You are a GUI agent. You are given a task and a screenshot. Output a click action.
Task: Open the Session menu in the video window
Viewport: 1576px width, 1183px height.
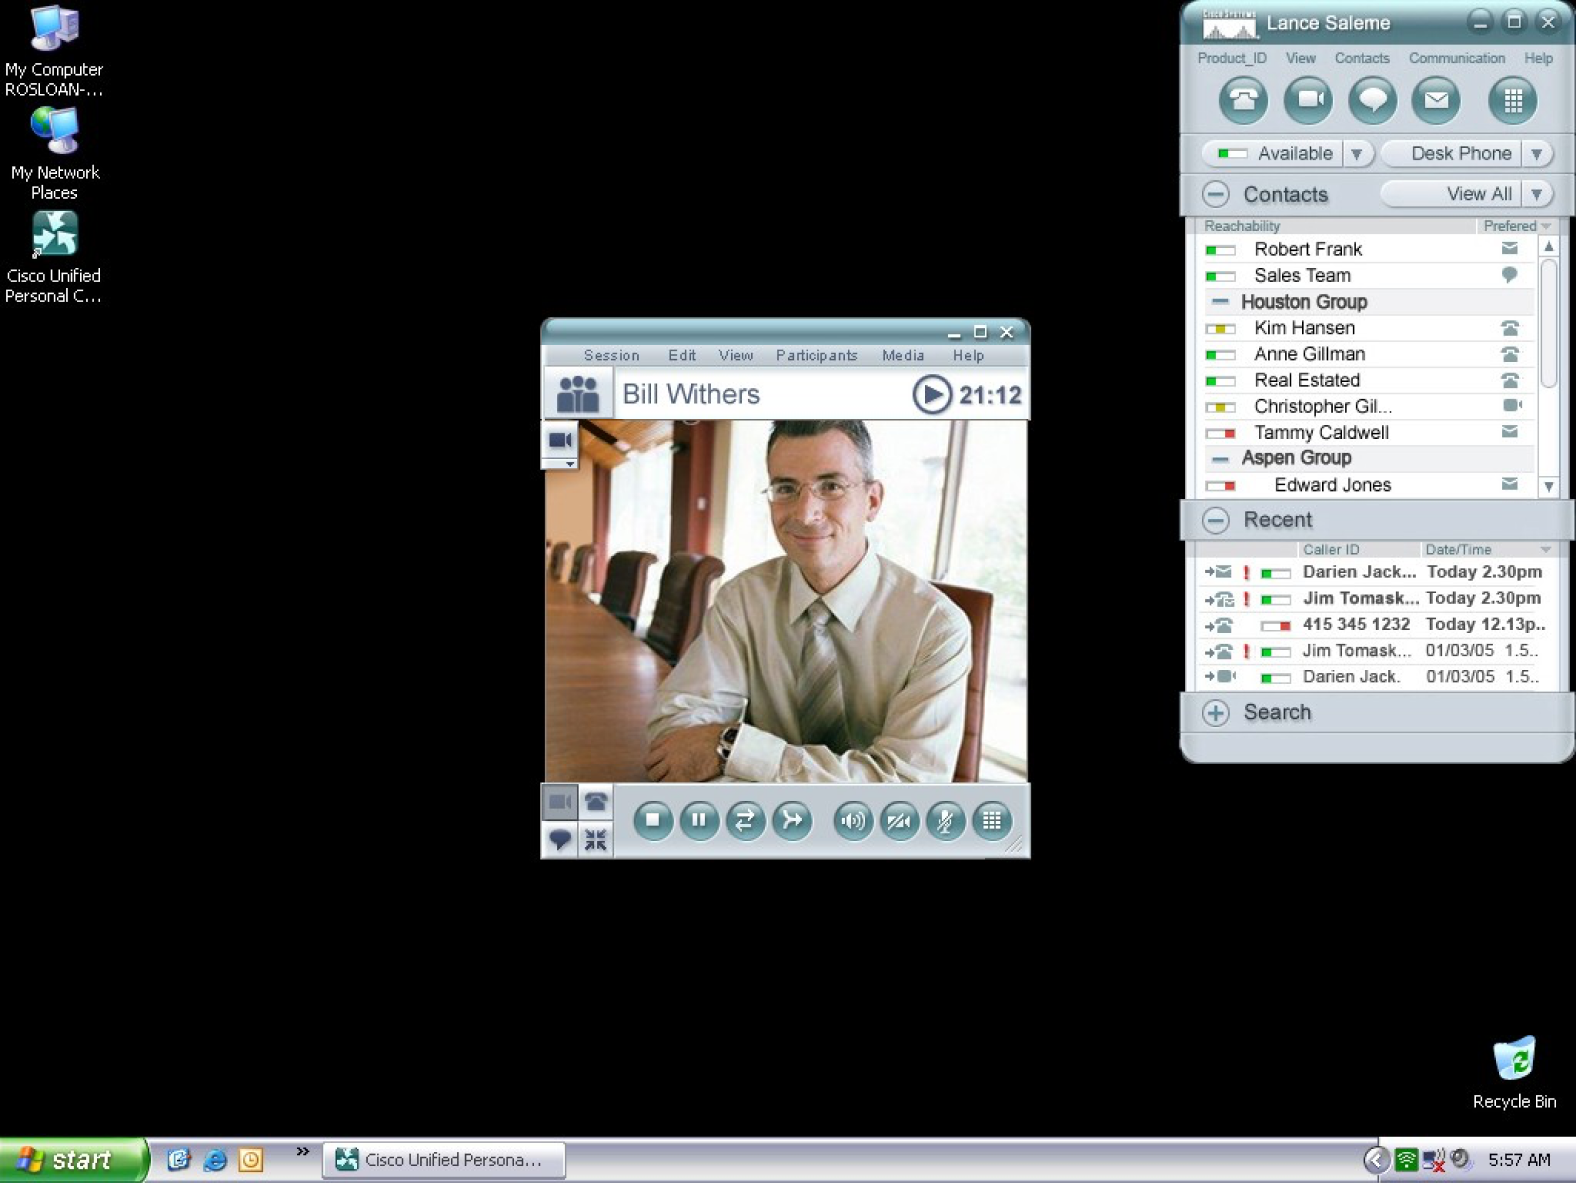click(611, 355)
